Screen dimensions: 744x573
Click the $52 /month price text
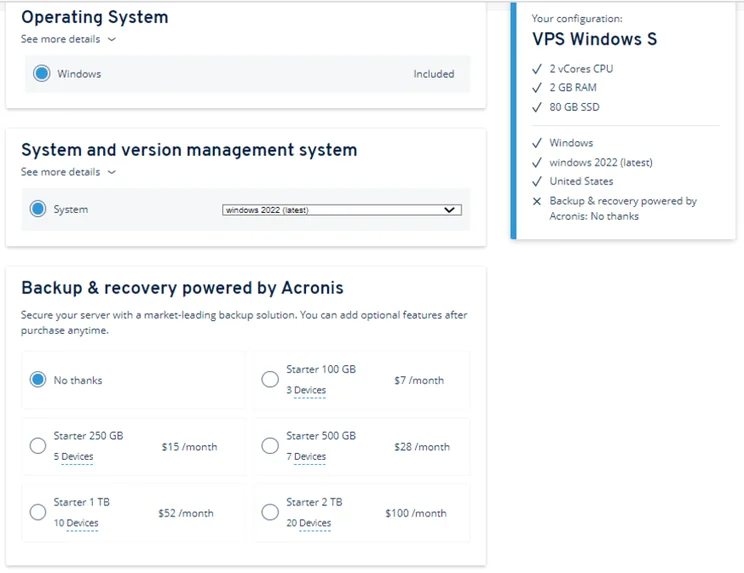[186, 513]
